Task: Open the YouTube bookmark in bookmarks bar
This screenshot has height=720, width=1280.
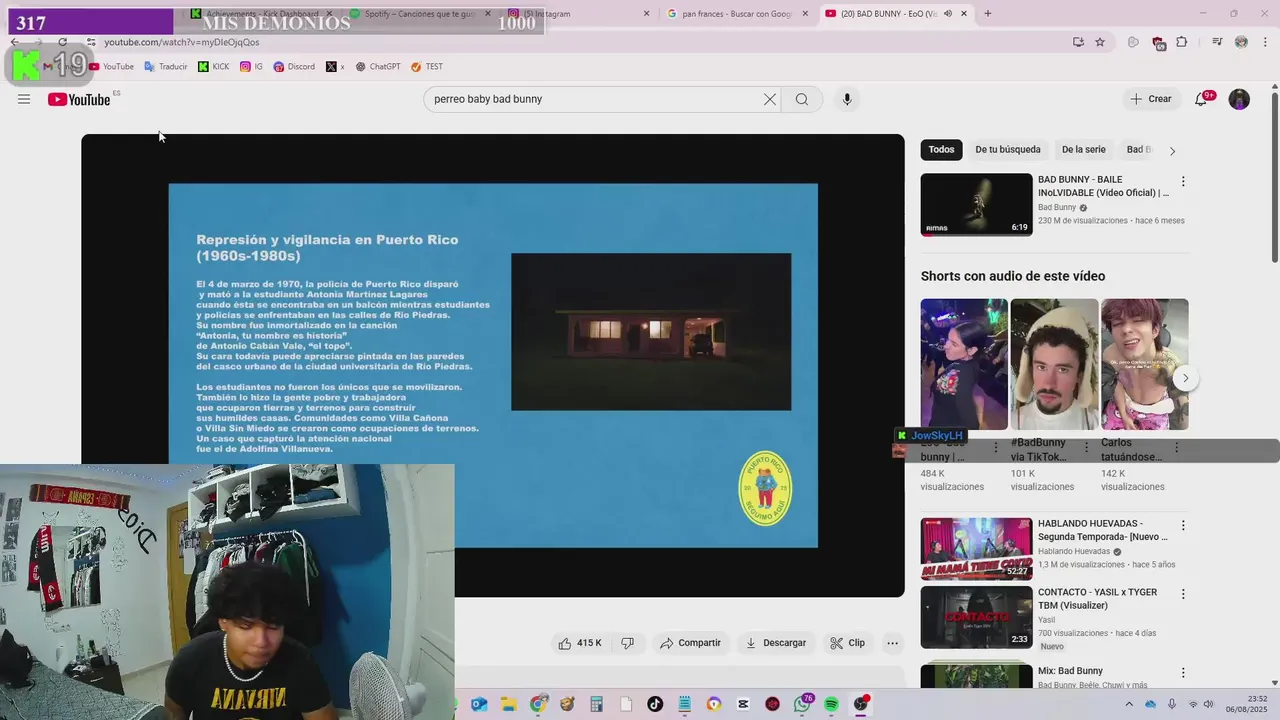Action: click(x=111, y=67)
